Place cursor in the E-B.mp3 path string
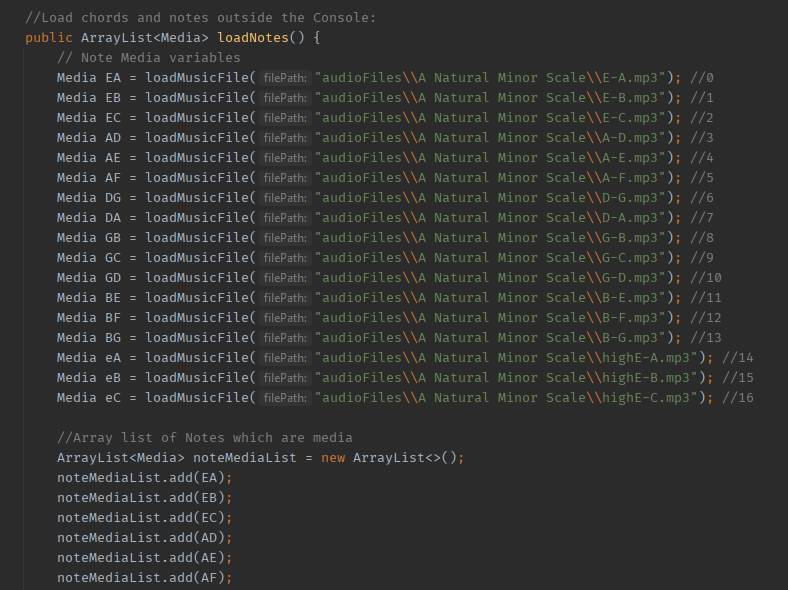788x590 pixels. tap(490, 98)
